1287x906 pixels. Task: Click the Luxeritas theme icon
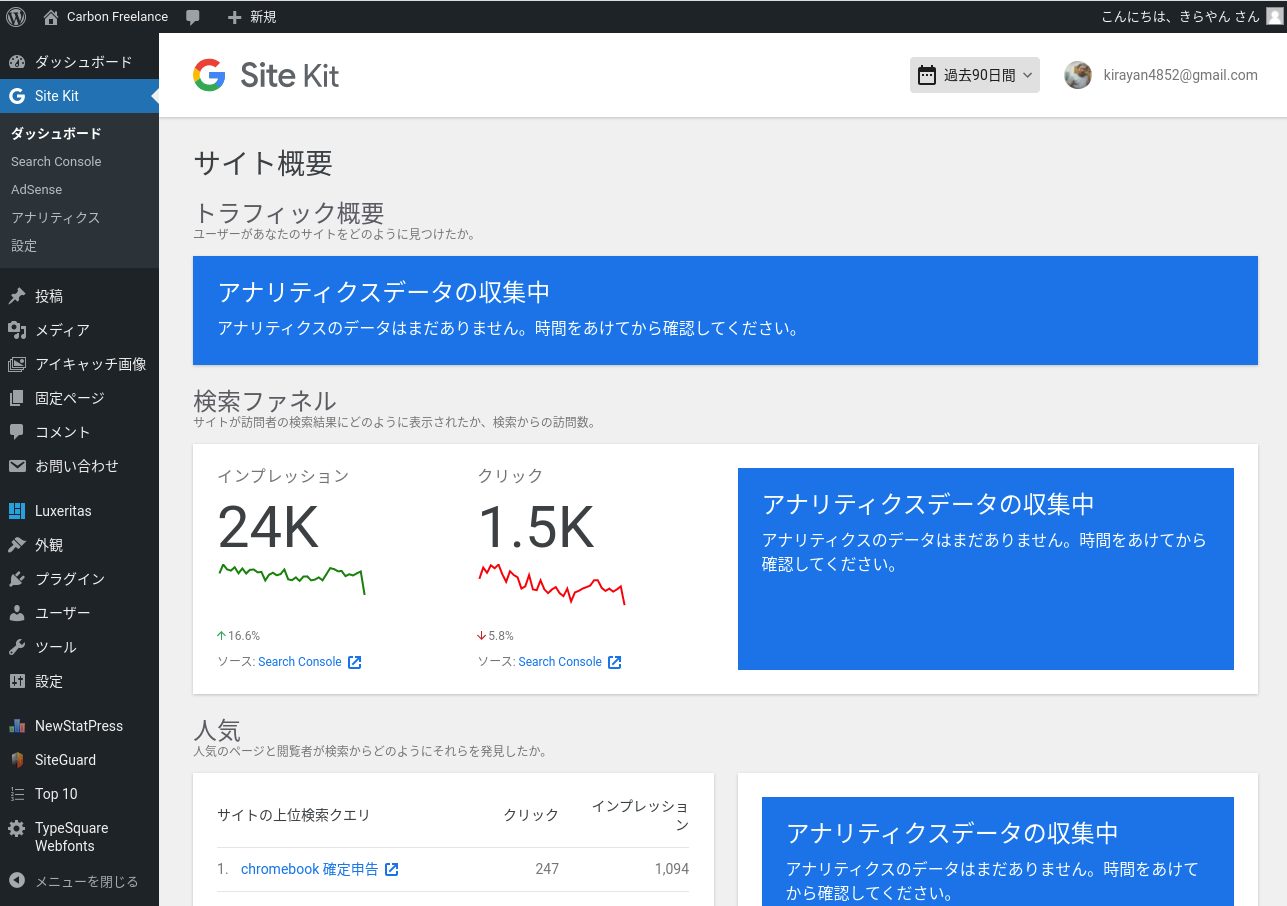[x=16, y=511]
